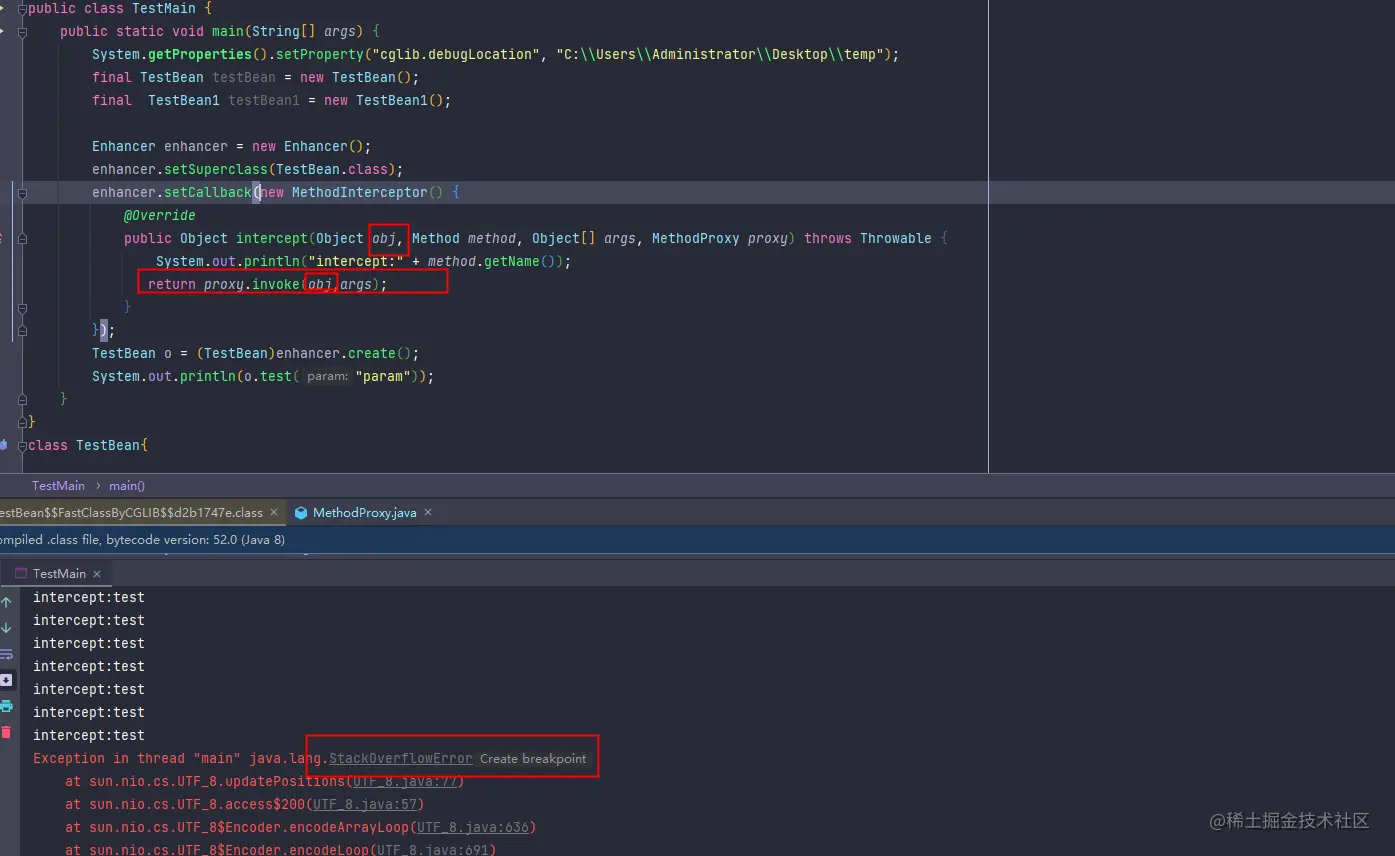Click the gutter marker beside class TestBean
Screen dimensions: 1395x856
coord(3,445)
